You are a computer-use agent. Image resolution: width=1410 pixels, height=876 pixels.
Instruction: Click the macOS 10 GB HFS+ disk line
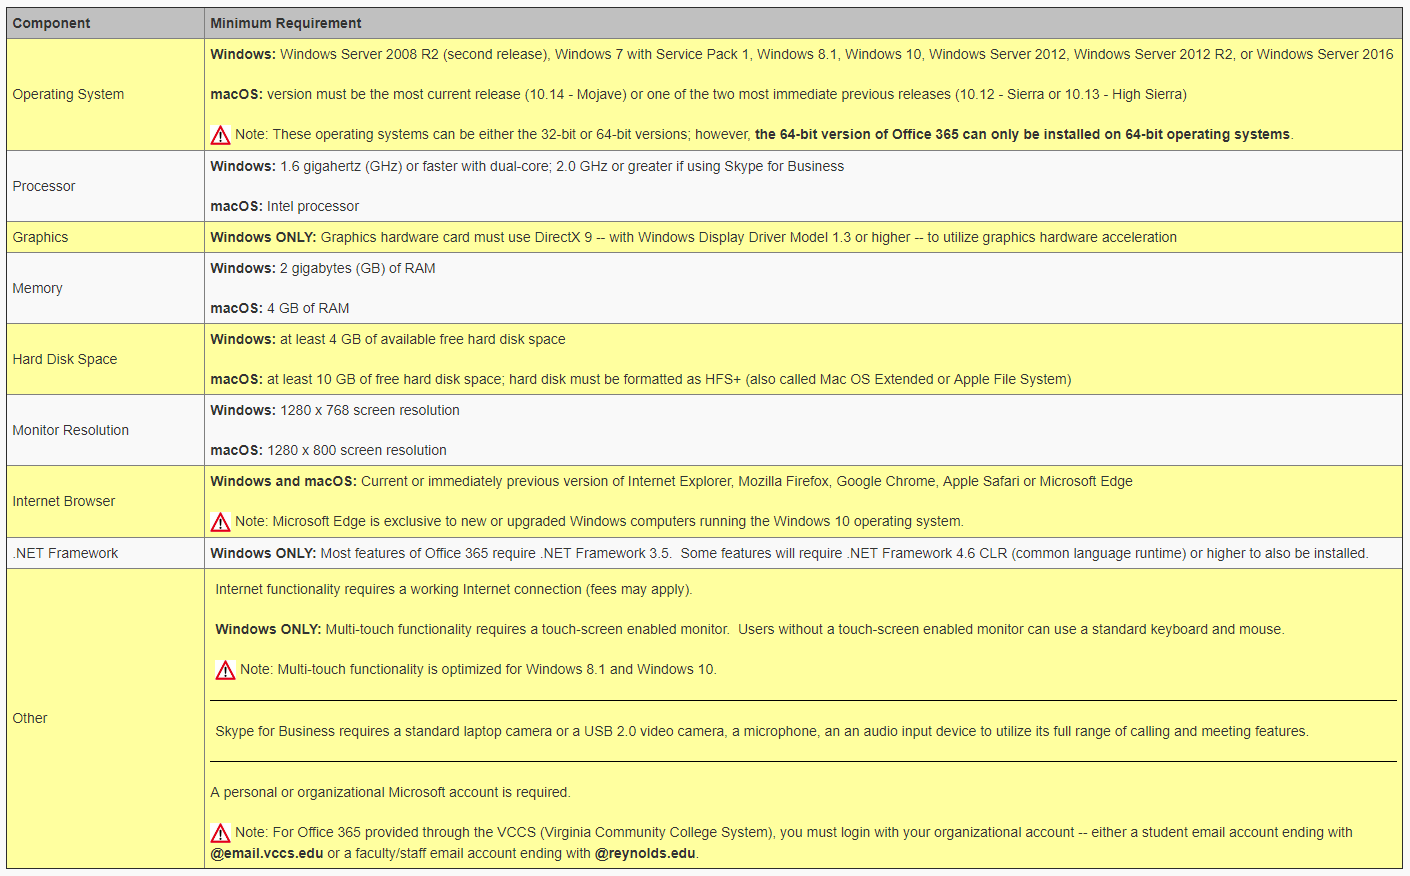640,379
